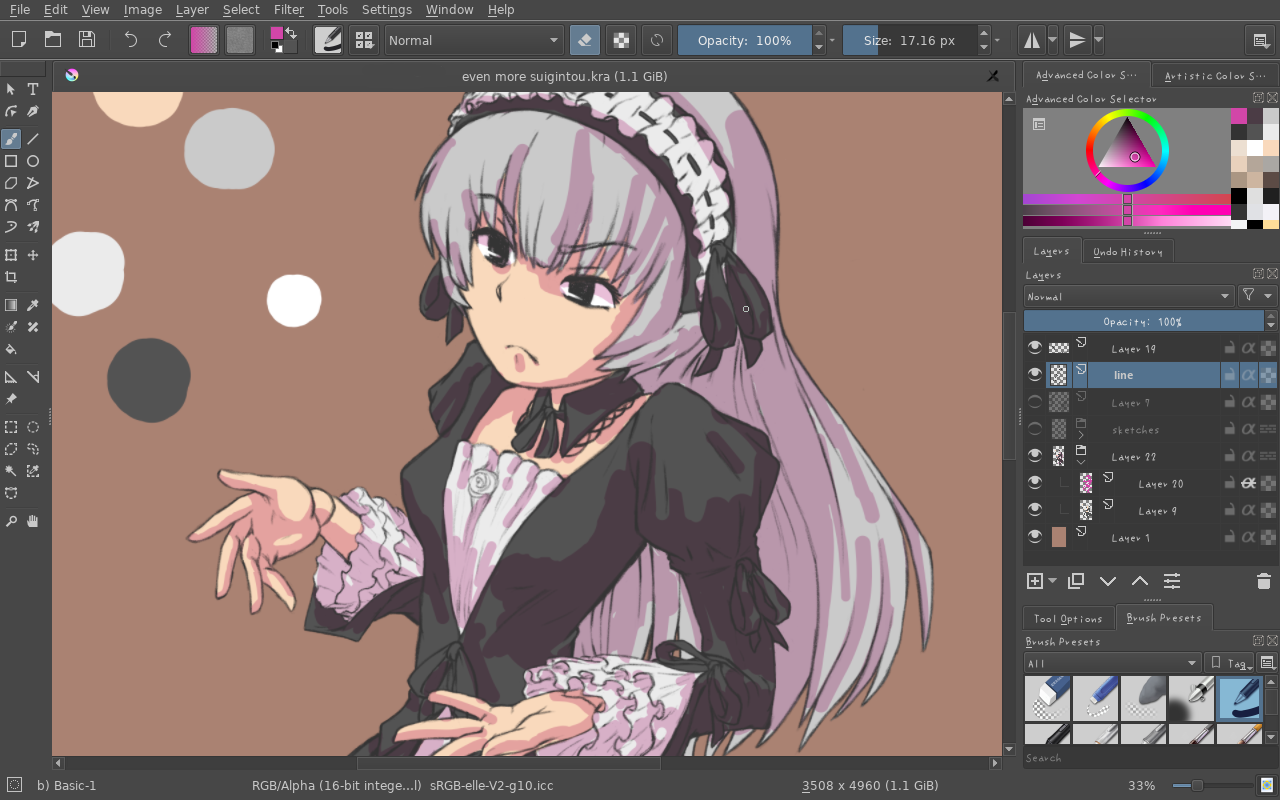The image size is (1280, 800).
Task: Select the Rectangle shape tool
Action: click(x=11, y=161)
